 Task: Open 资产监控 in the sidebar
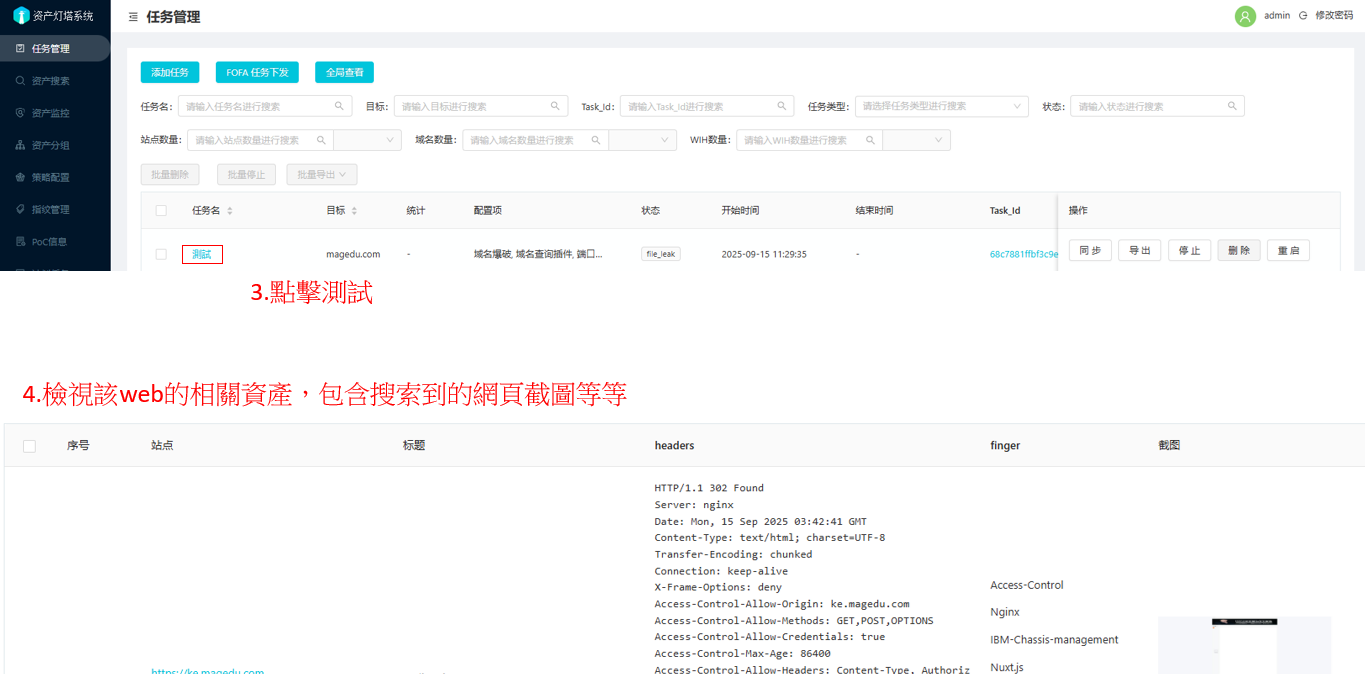(x=55, y=113)
